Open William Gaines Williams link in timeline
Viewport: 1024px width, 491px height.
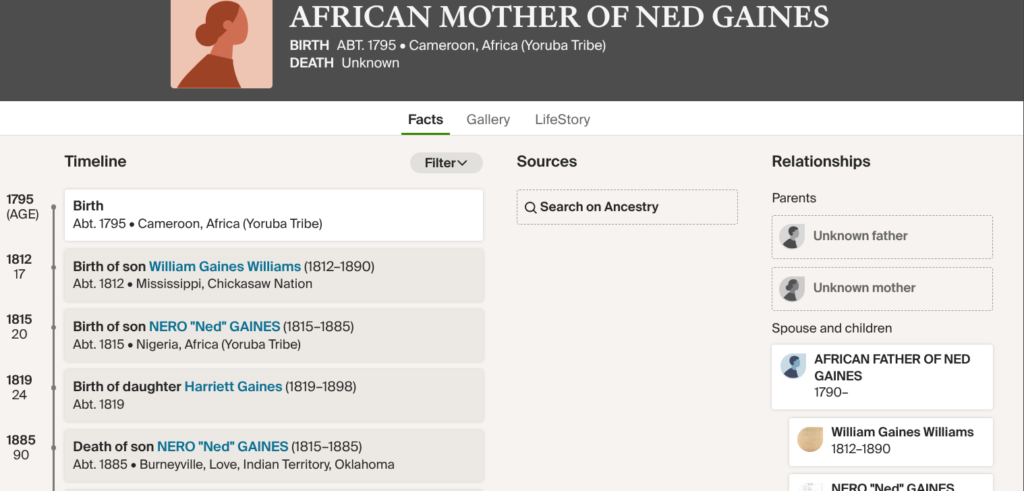(x=225, y=267)
